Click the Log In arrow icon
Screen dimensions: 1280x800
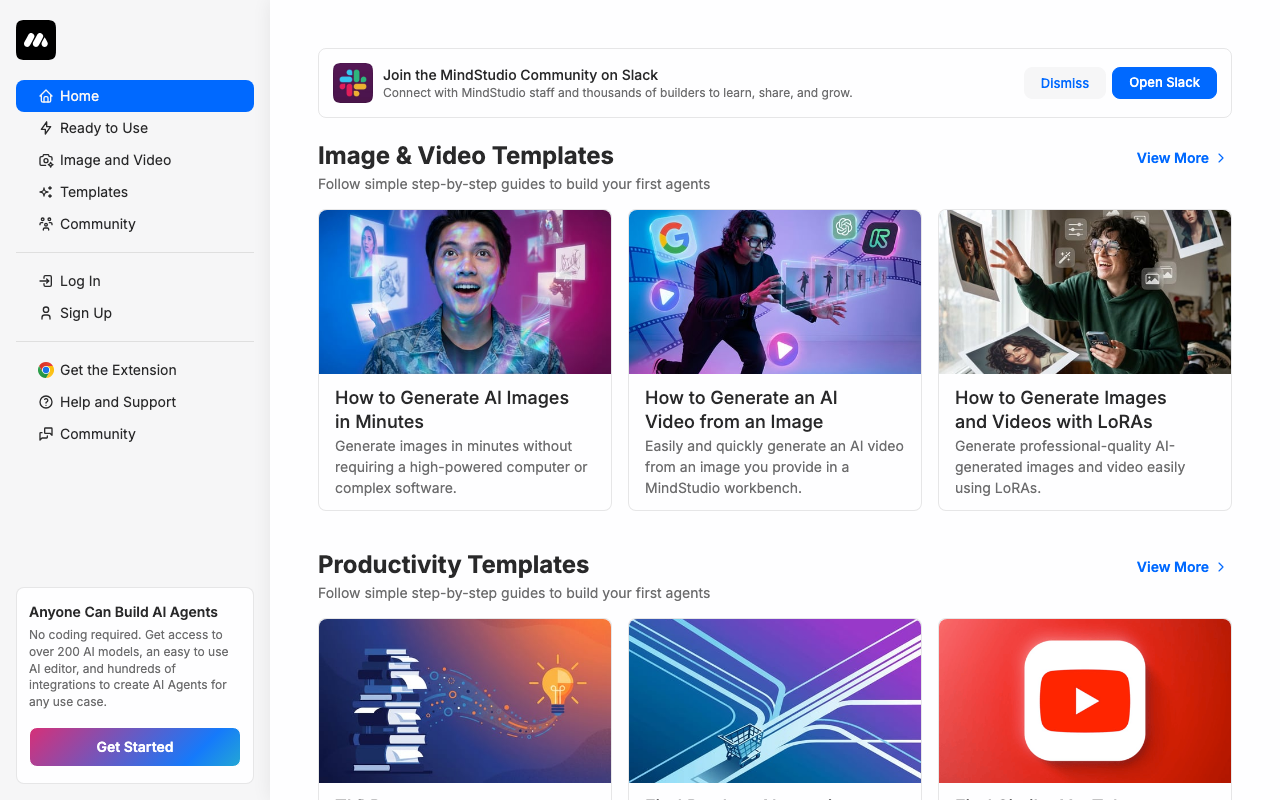pyautogui.click(x=46, y=281)
